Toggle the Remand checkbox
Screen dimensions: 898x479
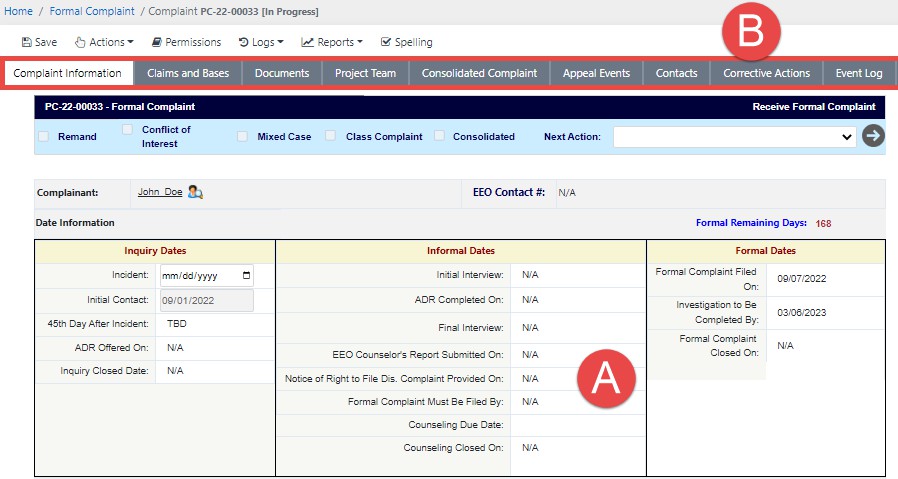pyautogui.click(x=43, y=136)
